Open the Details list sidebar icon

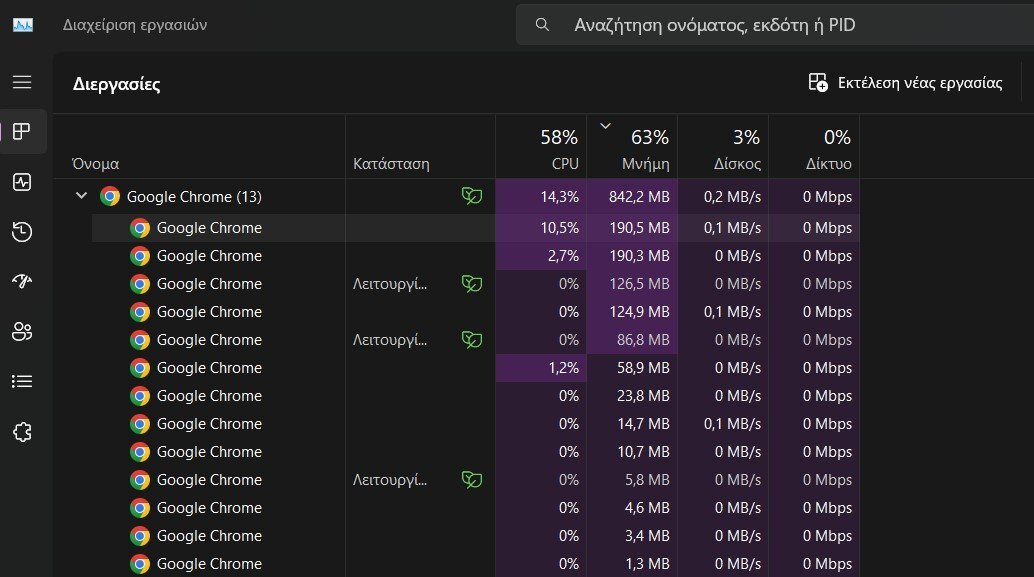(x=22, y=381)
